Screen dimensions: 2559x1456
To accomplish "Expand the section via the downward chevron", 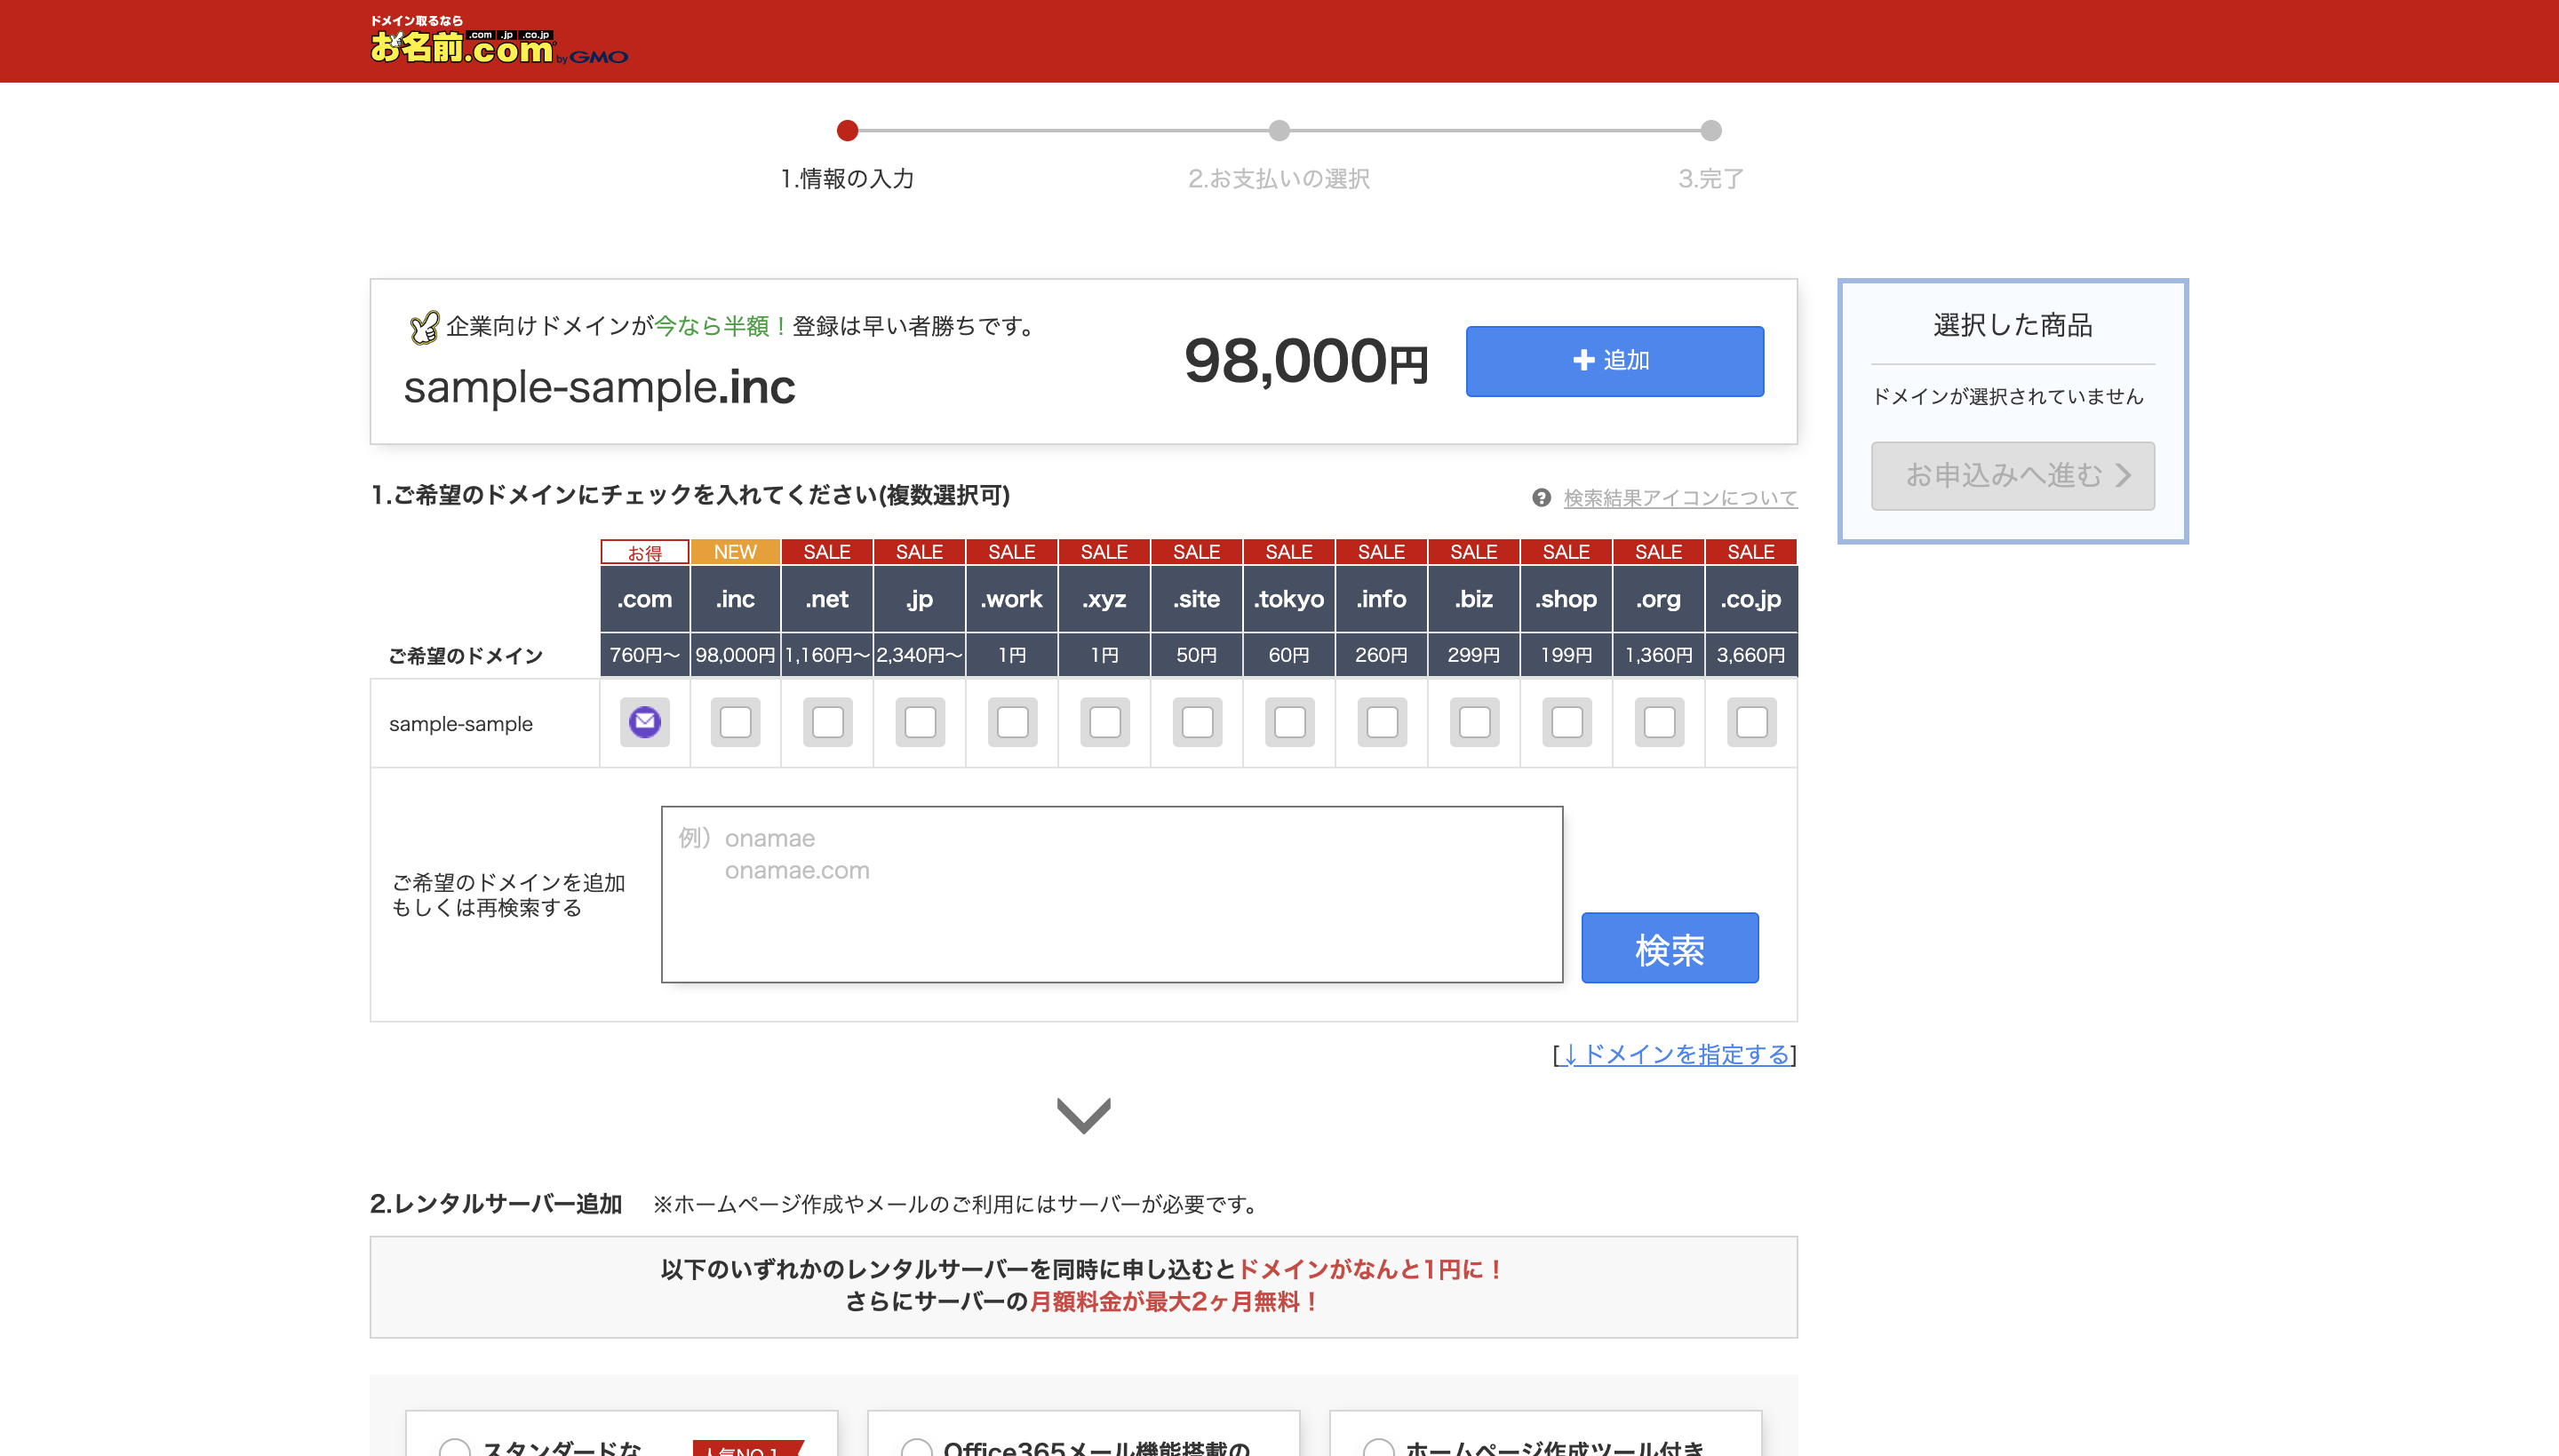I will 1083,1116.
